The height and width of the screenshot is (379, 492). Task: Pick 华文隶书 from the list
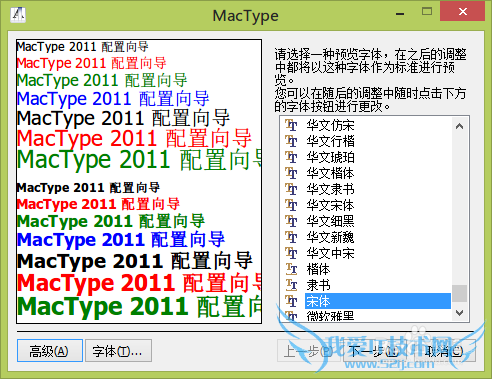click(x=330, y=189)
